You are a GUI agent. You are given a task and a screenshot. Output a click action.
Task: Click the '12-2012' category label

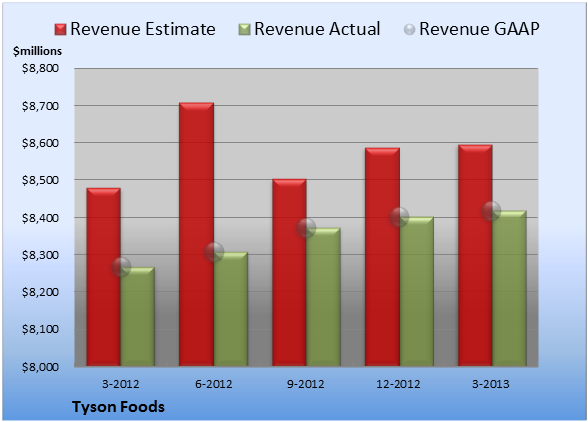[x=398, y=384]
